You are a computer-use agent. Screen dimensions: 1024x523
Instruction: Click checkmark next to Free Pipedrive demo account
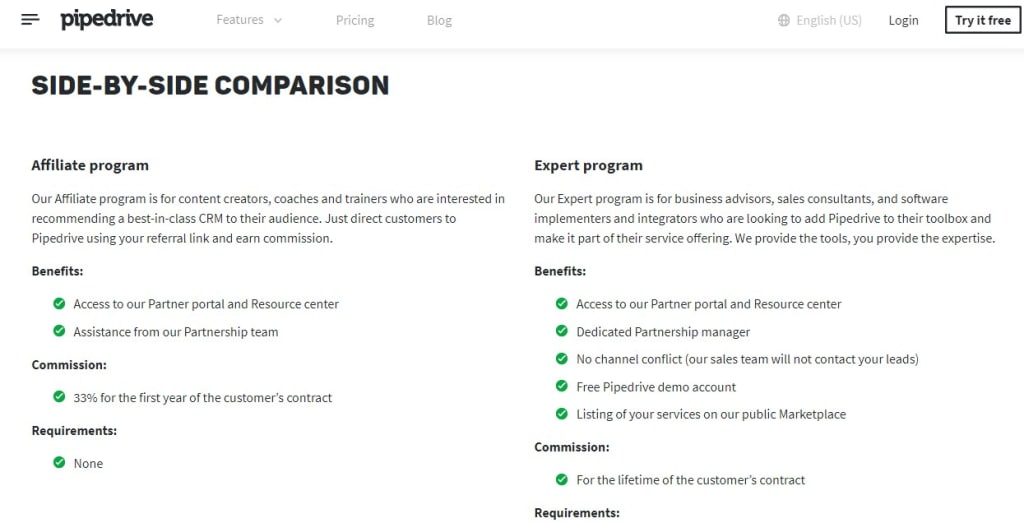pyautogui.click(x=562, y=386)
